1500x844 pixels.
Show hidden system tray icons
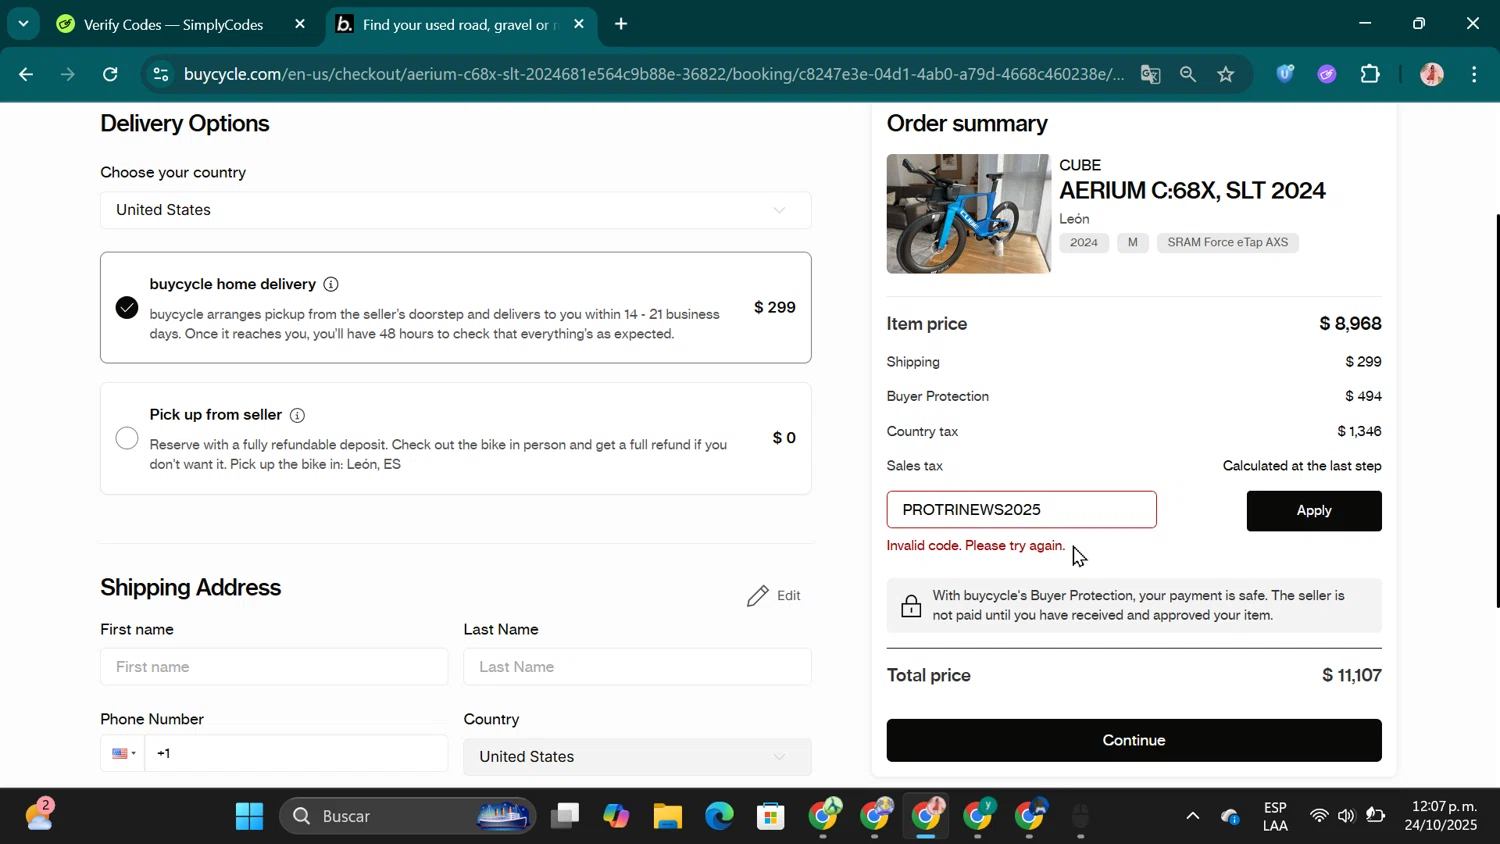pyautogui.click(x=1192, y=817)
